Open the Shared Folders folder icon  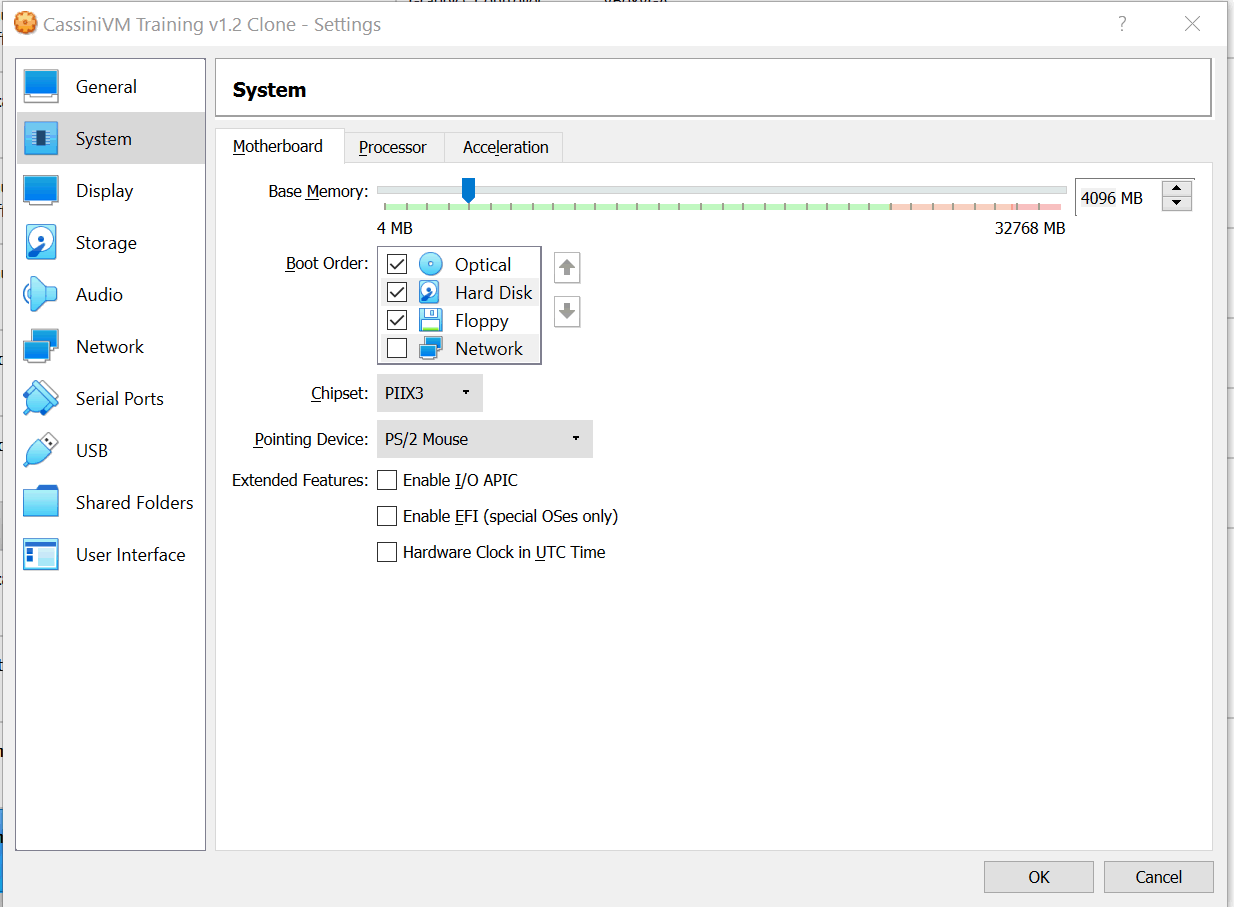(x=42, y=502)
